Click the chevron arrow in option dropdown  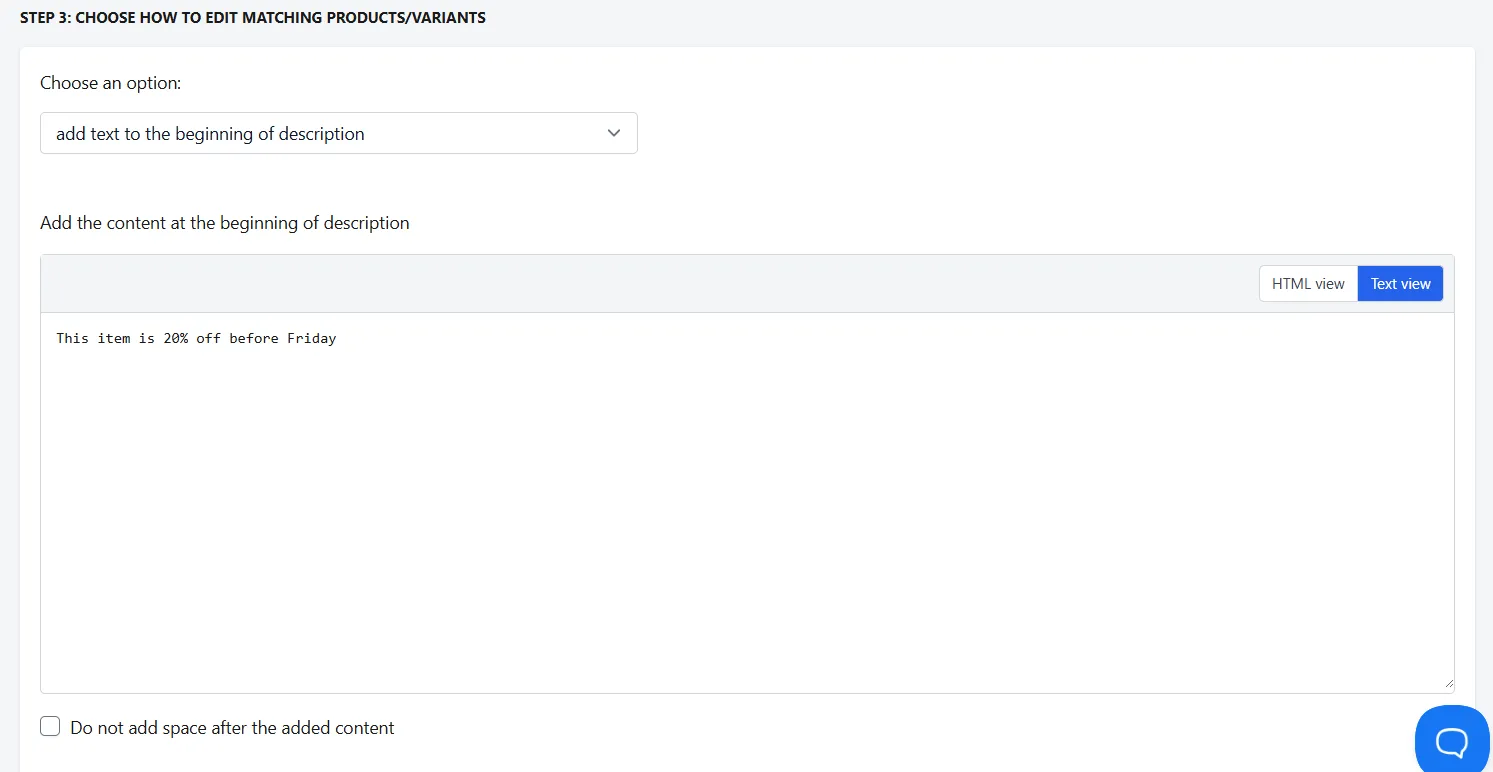point(614,133)
